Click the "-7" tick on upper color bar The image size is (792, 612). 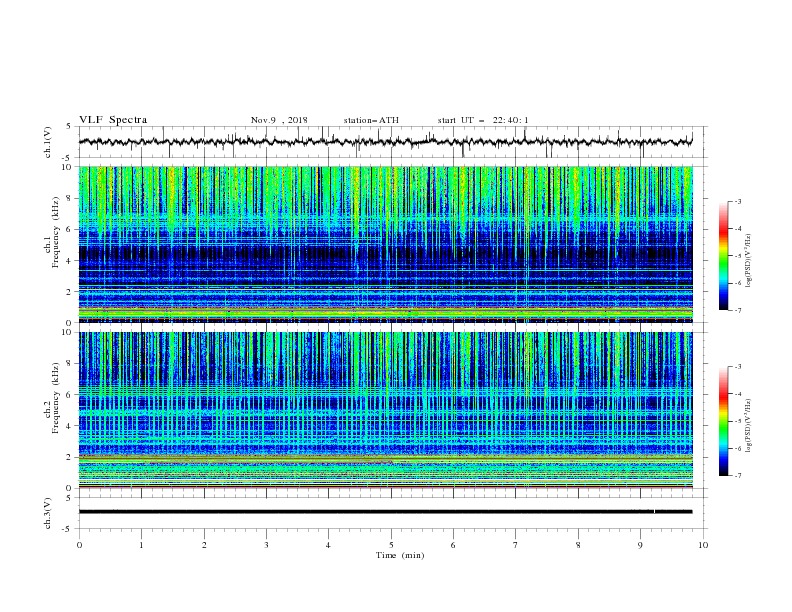tap(737, 310)
